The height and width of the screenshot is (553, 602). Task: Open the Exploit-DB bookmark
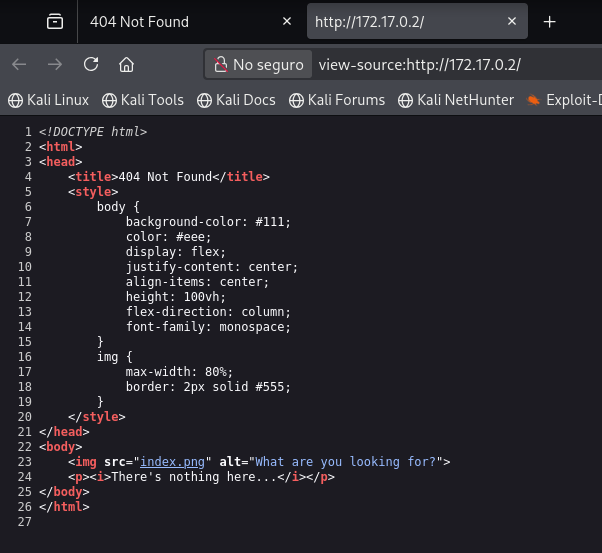(565, 100)
